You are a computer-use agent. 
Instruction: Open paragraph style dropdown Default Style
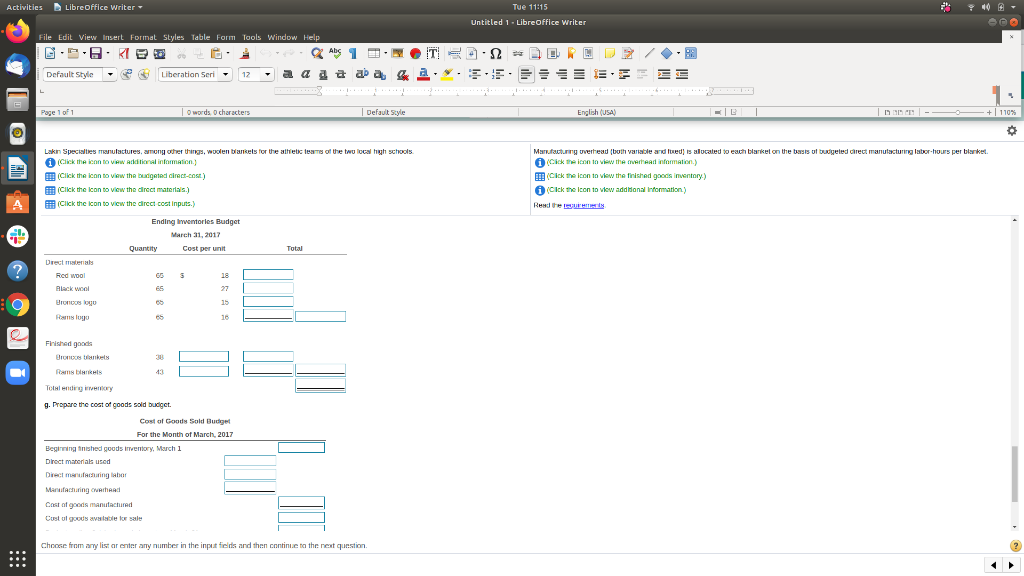110,74
